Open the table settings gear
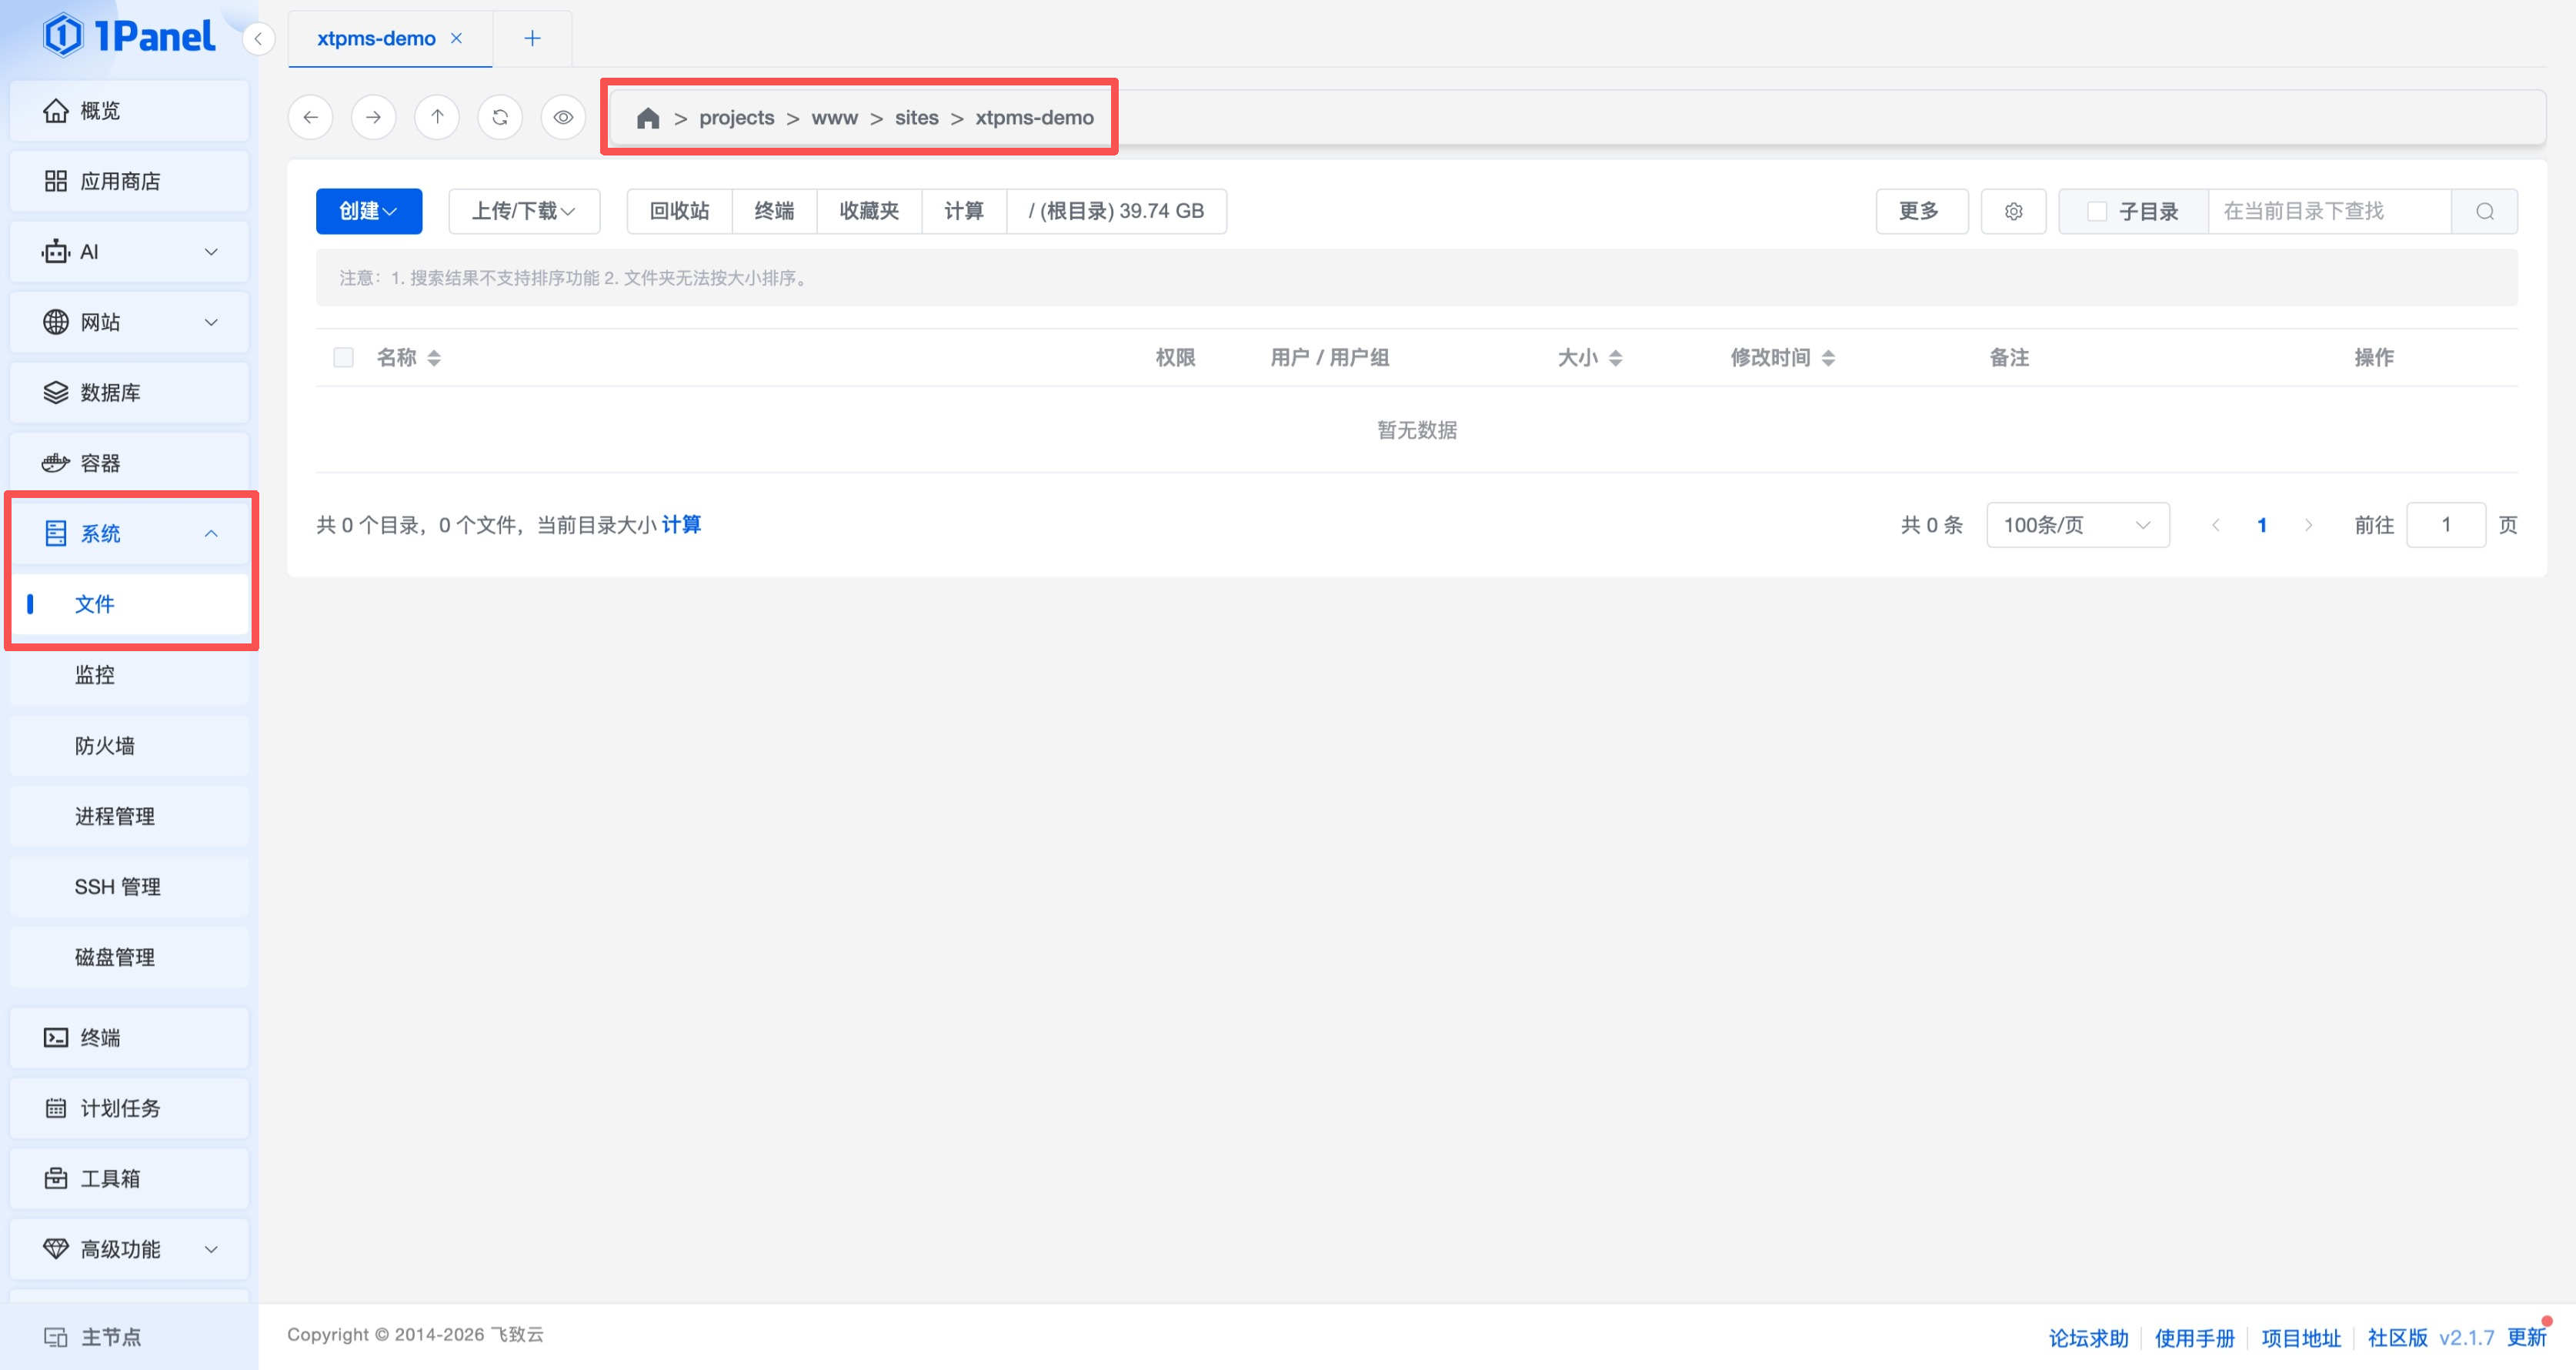The image size is (2576, 1370). tap(2014, 211)
